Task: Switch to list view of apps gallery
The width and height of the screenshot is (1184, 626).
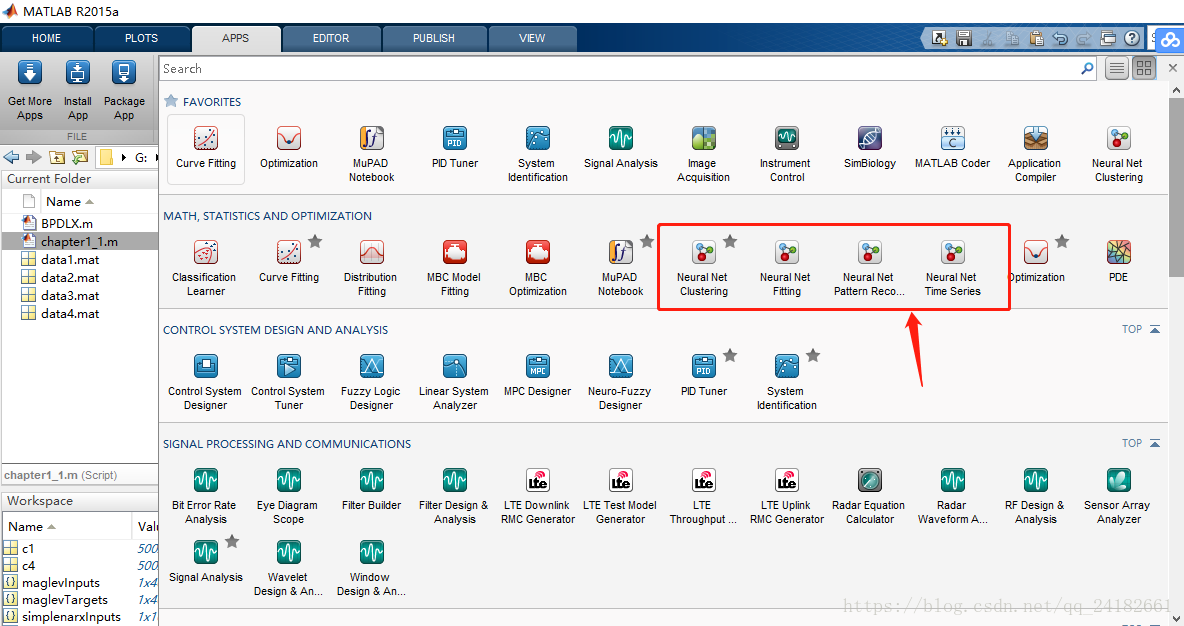Action: pos(1117,69)
